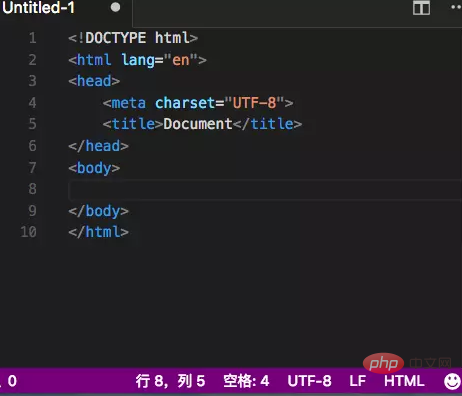
Task: Open the indentation setting showing 空格: 4
Action: pyautogui.click(x=246, y=381)
